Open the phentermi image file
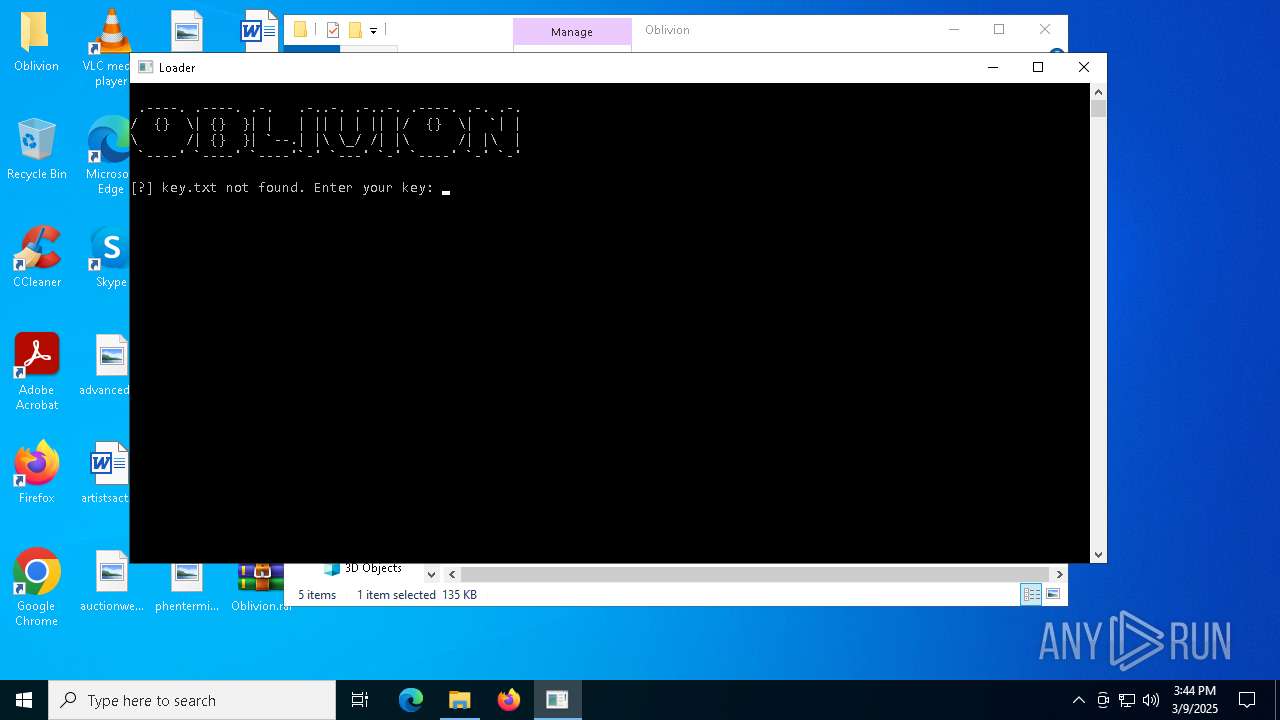1280x720 pixels. 186,588
